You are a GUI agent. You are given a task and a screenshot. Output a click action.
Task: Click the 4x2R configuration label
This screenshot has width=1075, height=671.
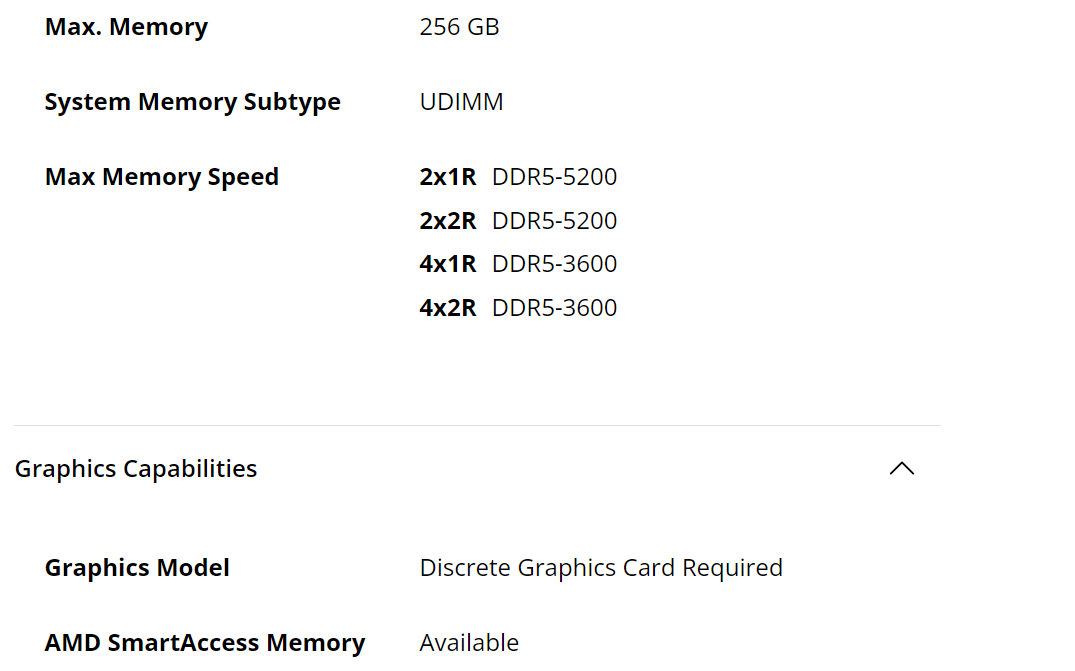(448, 308)
